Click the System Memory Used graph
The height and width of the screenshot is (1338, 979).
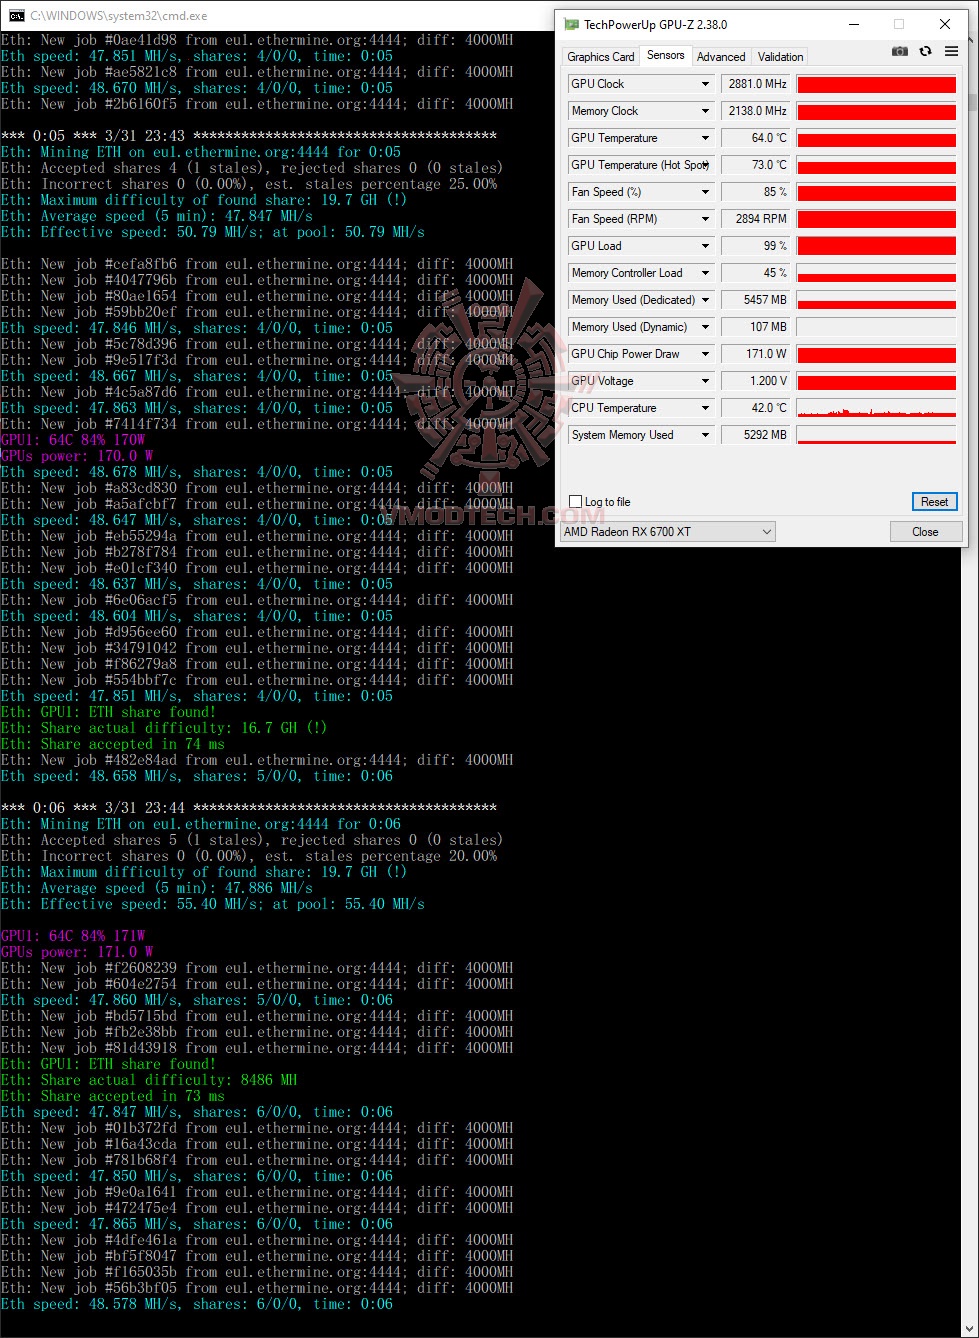[876, 435]
